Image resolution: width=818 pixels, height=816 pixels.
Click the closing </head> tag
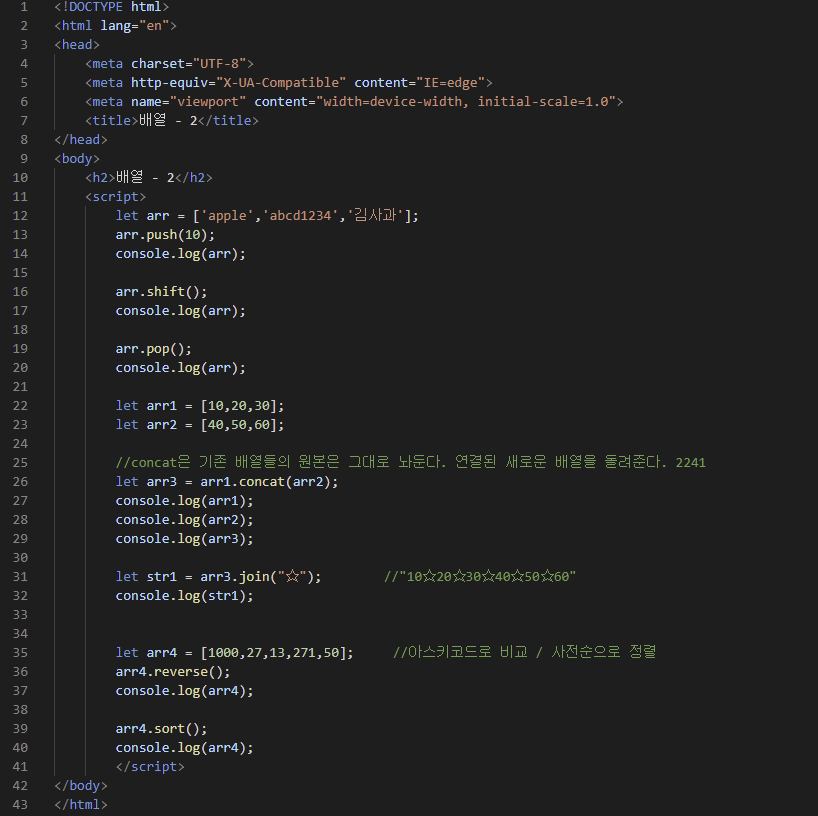[81, 140]
